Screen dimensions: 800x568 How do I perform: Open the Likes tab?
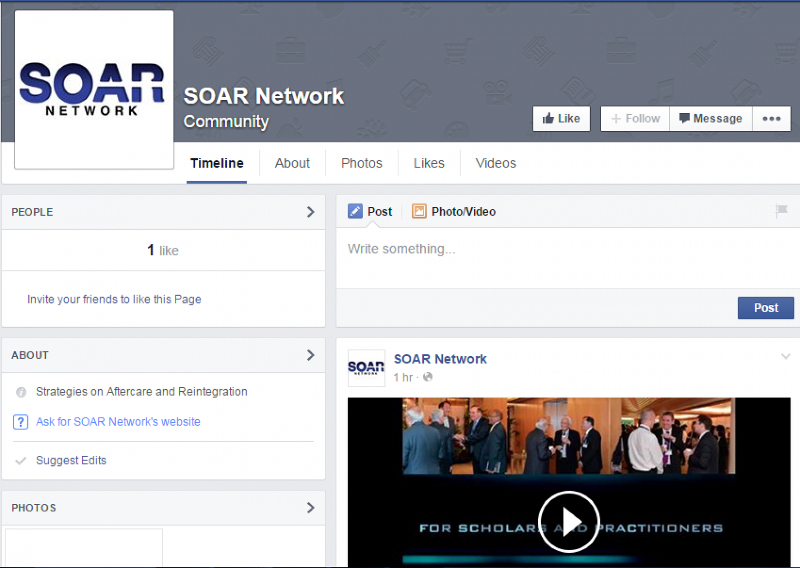click(429, 163)
